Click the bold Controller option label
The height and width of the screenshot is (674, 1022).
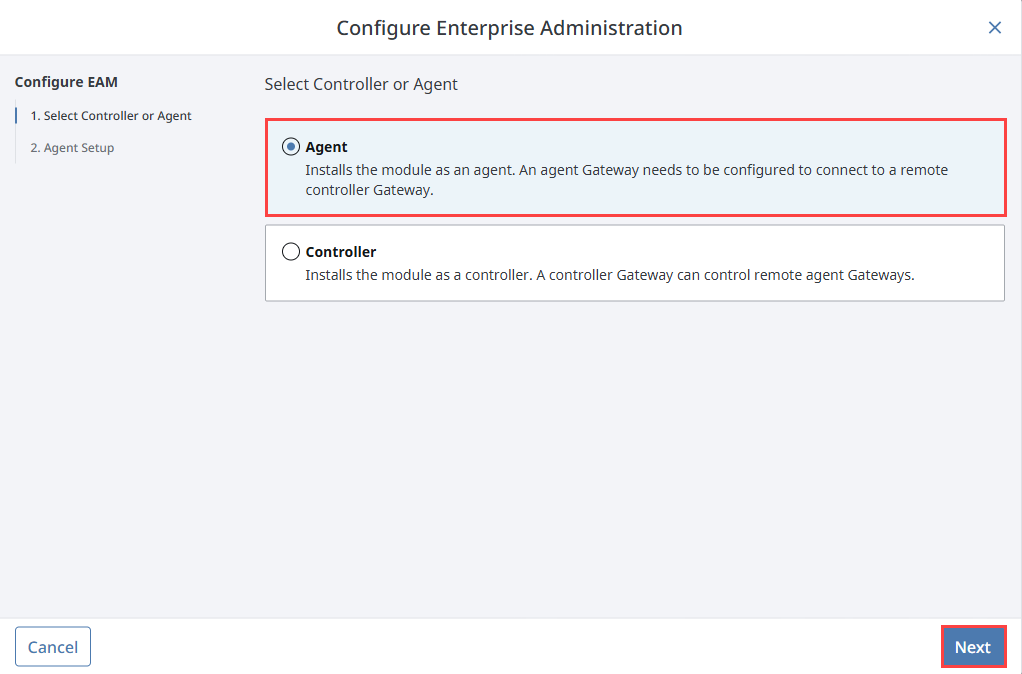340,252
